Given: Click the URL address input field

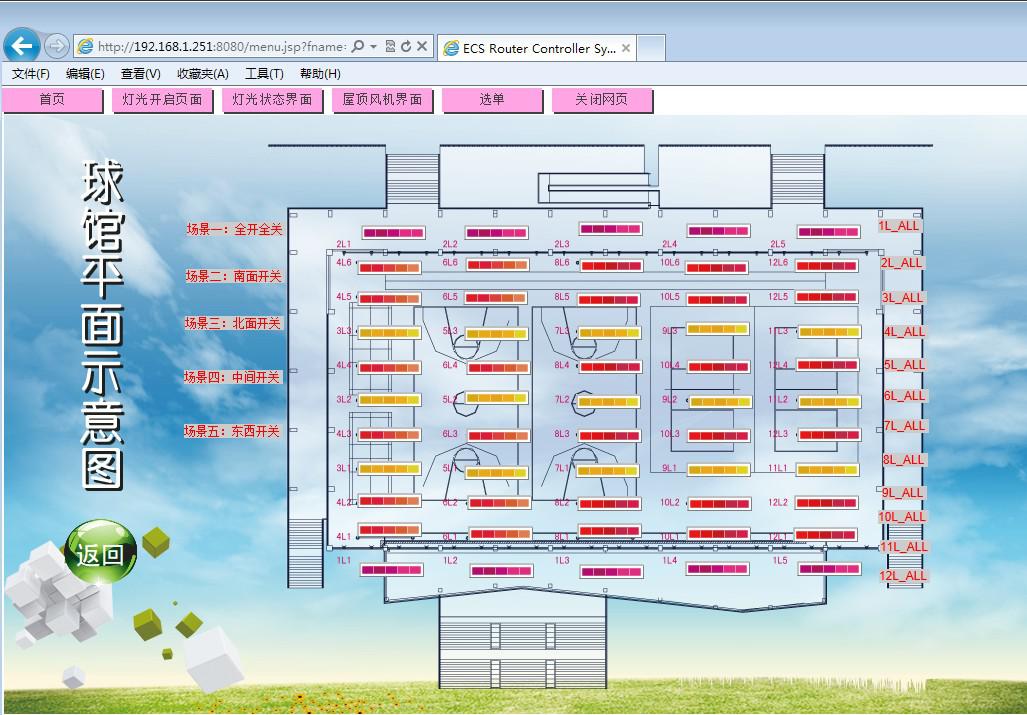Looking at the screenshot, I should (x=220, y=47).
